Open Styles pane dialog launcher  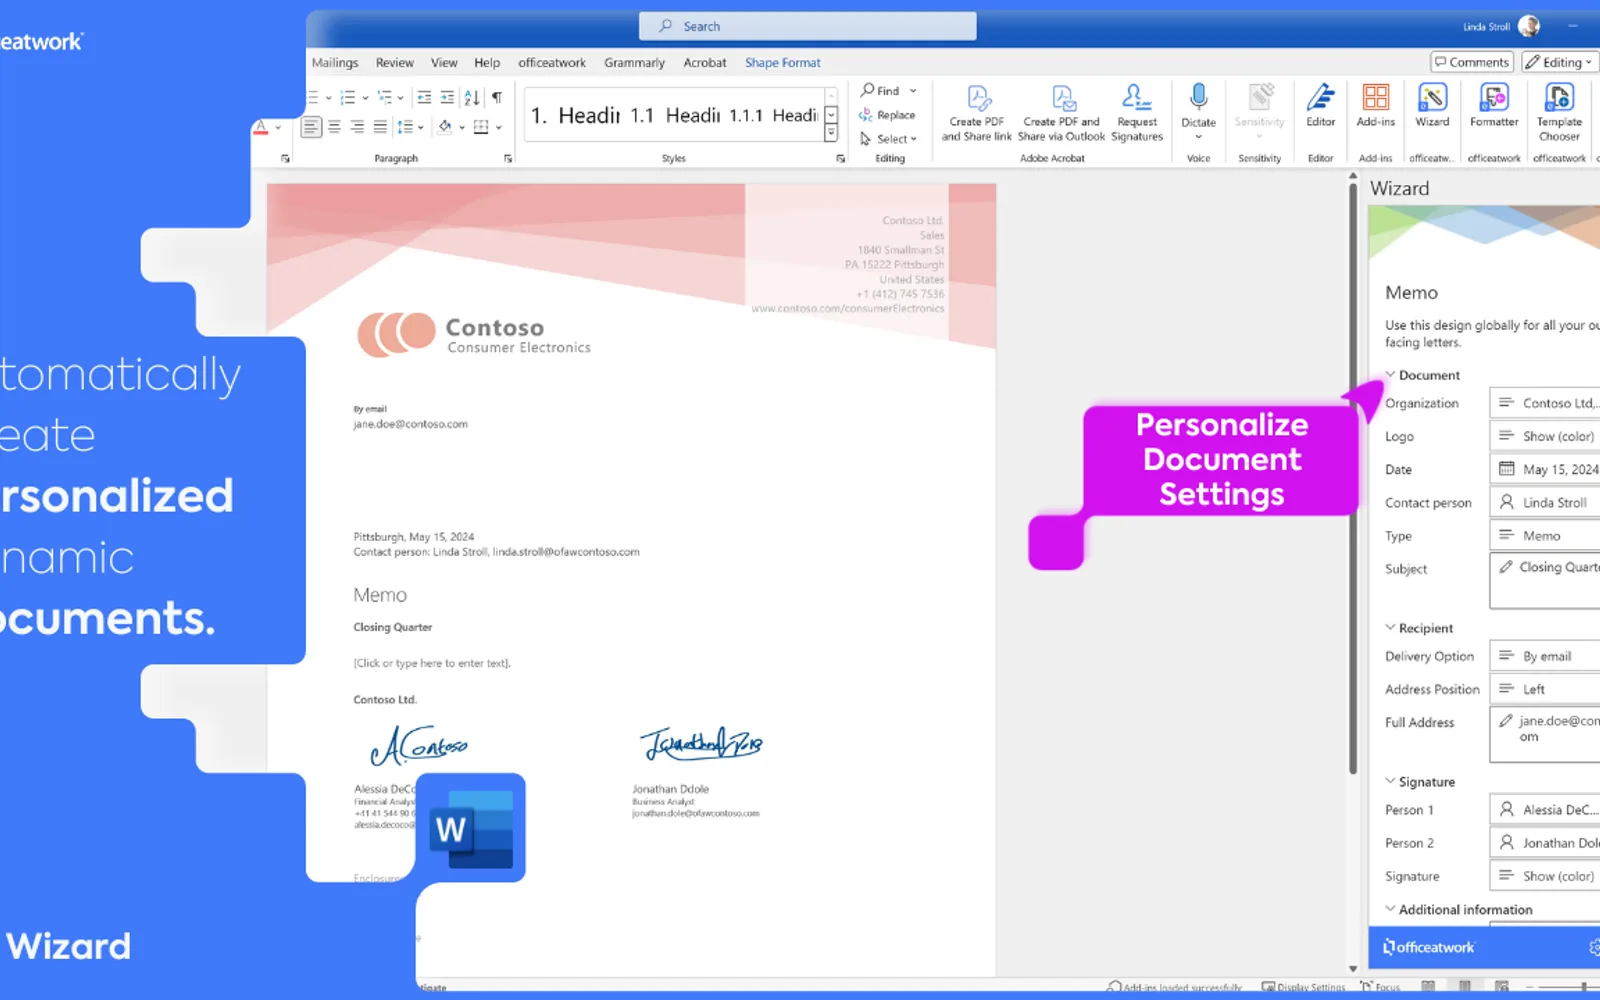coord(840,159)
